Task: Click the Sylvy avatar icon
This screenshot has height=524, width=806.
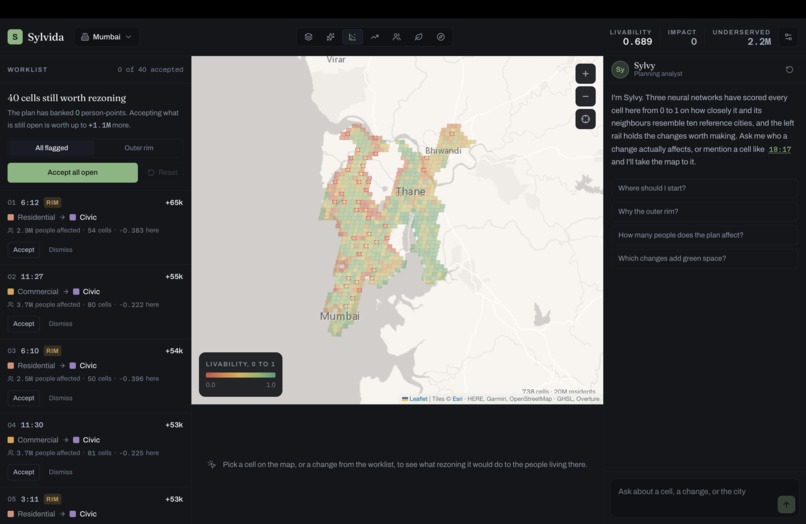Action: (620, 69)
